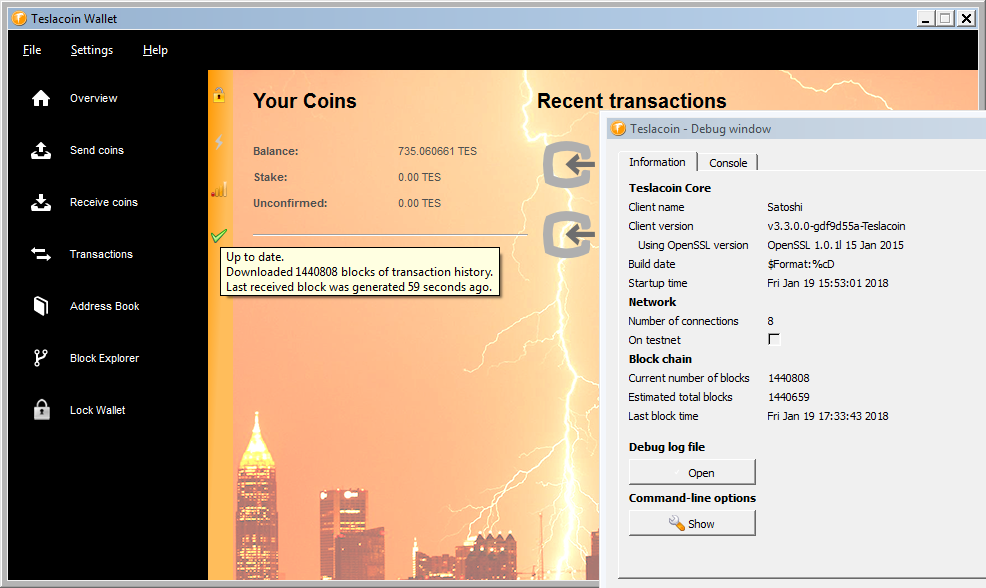Viewport: 986px width, 588px height.
Task: Click the Your Coins heading
Action: point(304,101)
